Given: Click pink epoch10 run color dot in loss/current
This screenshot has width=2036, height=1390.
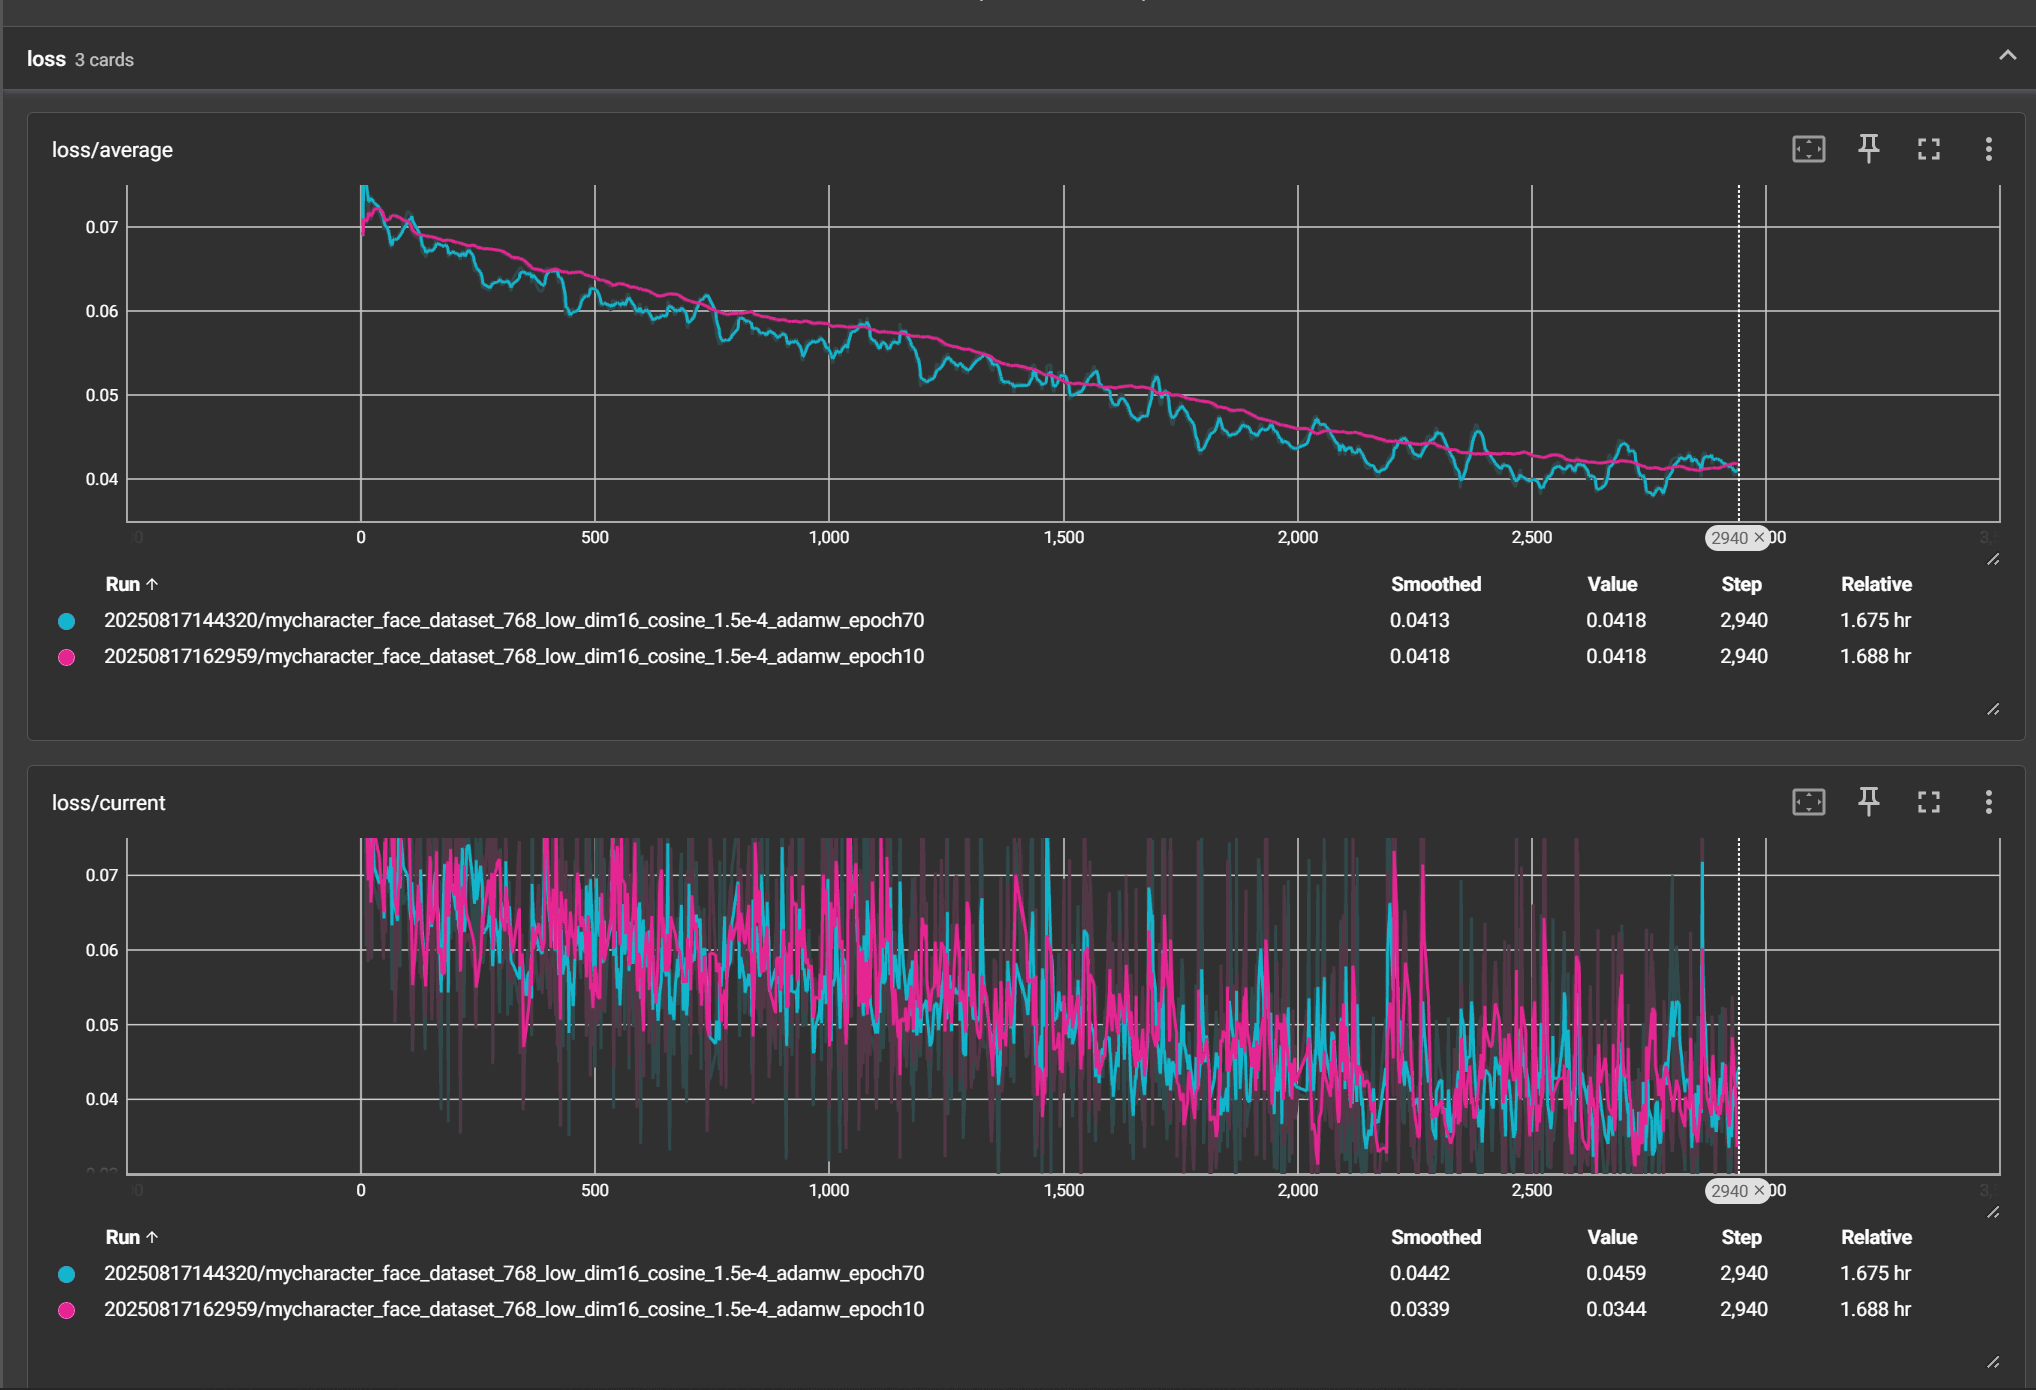Looking at the screenshot, I should coord(67,1310).
